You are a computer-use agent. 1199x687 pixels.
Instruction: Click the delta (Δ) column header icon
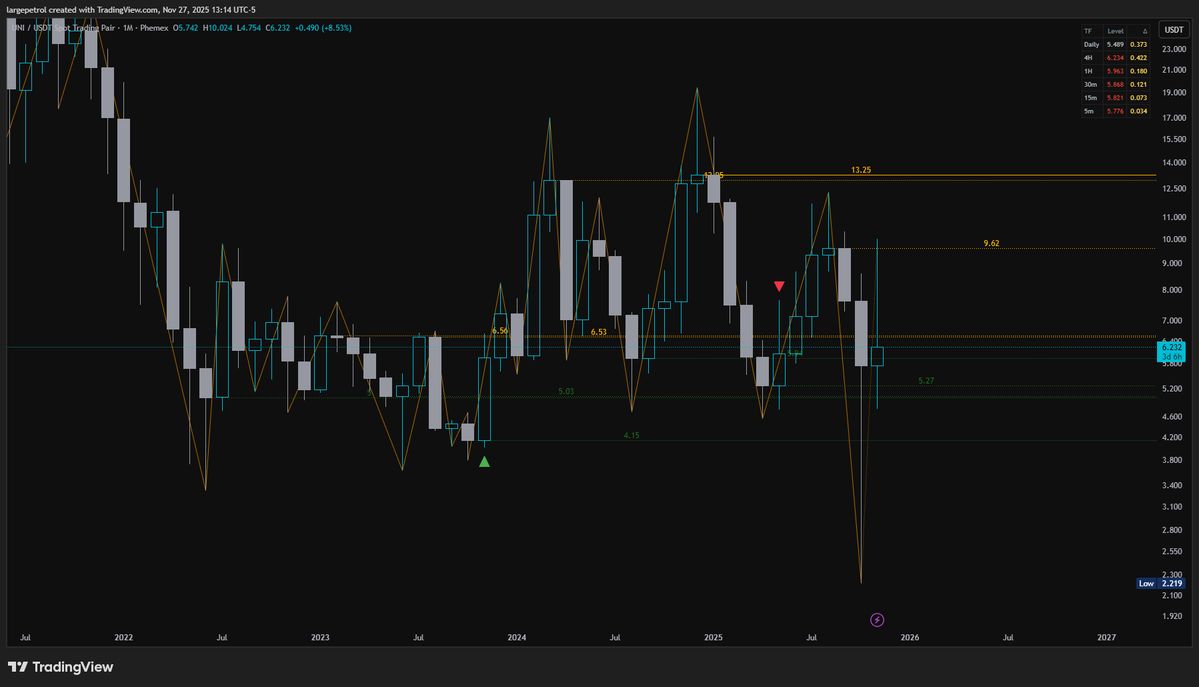coord(1143,31)
